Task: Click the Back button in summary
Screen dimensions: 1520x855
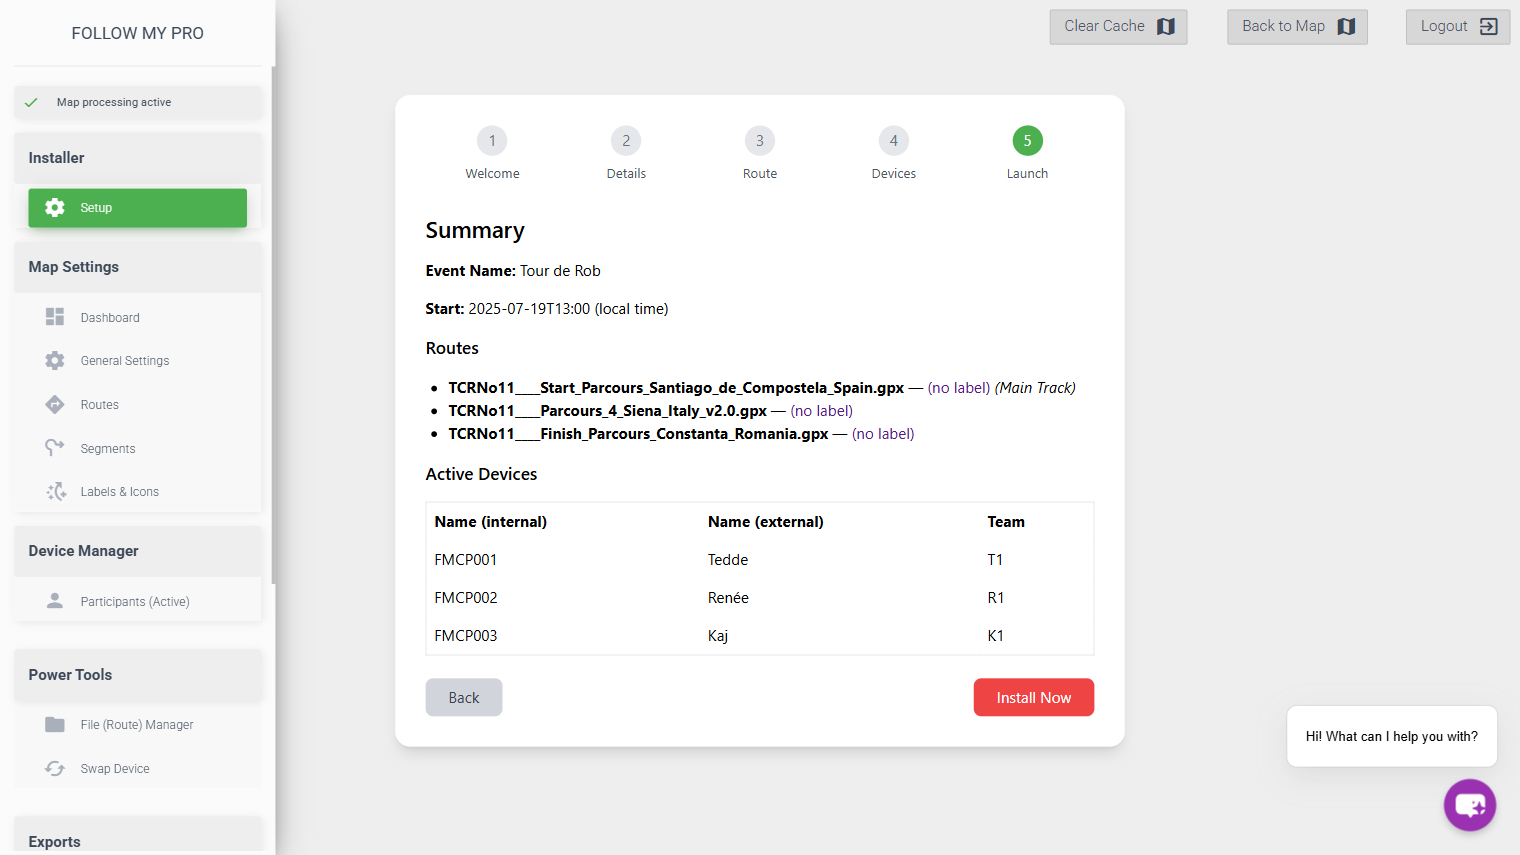Action: click(x=464, y=698)
